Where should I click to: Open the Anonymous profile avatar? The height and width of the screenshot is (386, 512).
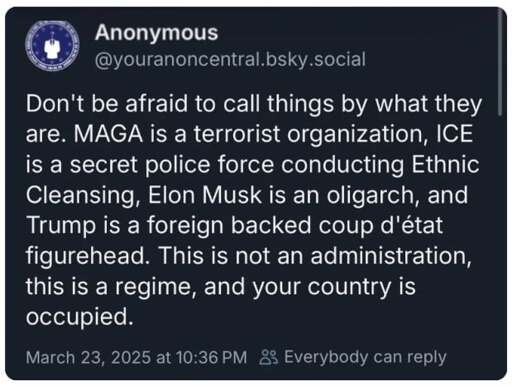click(52, 46)
